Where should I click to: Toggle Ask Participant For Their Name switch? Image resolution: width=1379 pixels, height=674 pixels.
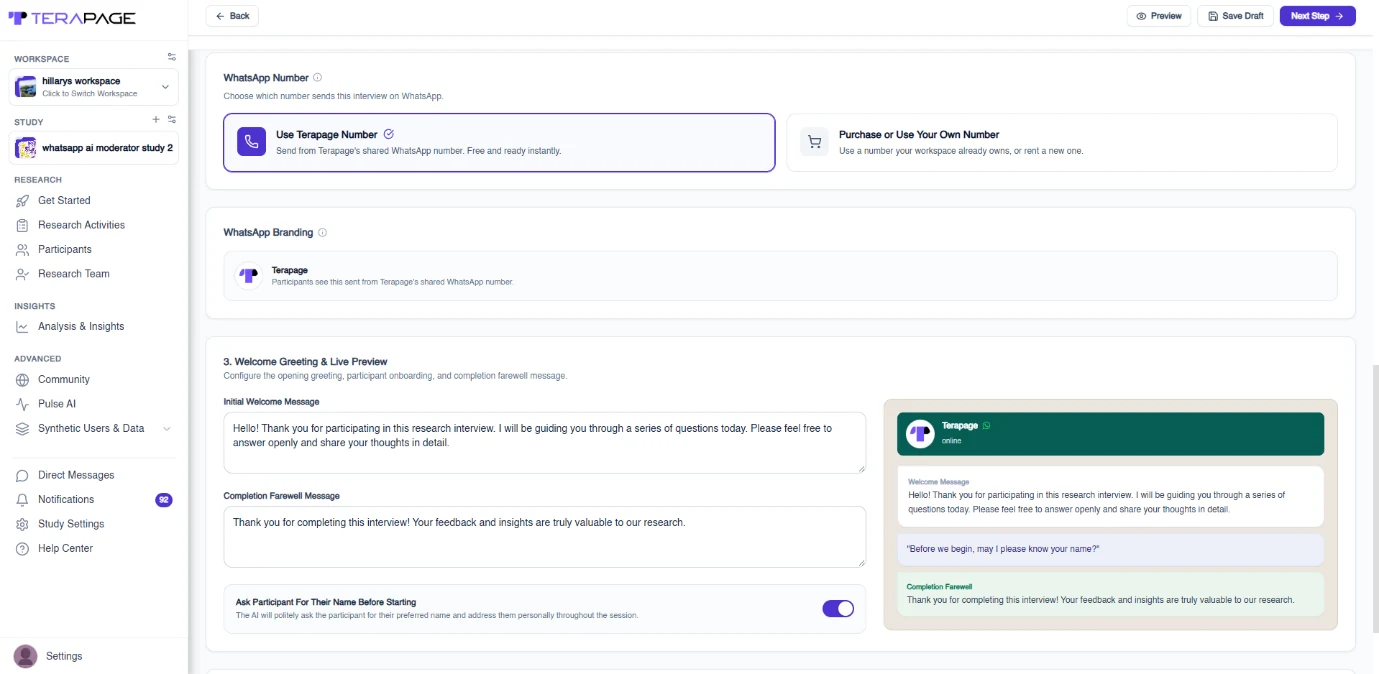838,609
